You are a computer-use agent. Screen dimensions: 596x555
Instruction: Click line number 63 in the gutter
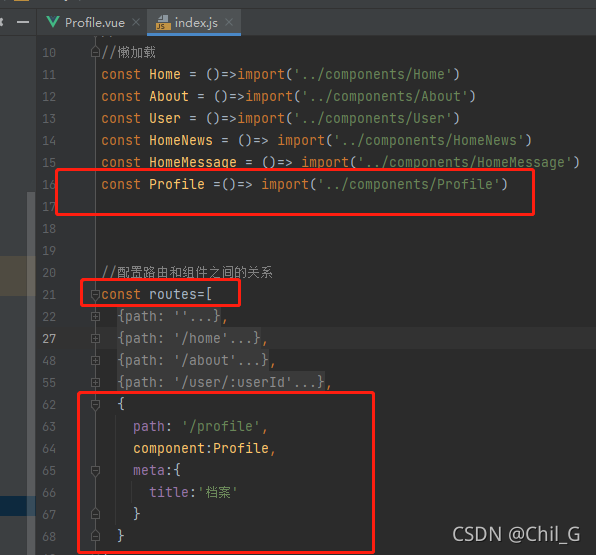(x=49, y=427)
